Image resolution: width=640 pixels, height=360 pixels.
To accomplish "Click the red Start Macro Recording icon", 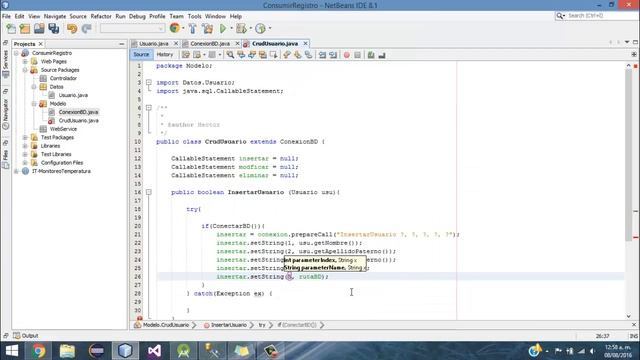I will click(x=347, y=55).
